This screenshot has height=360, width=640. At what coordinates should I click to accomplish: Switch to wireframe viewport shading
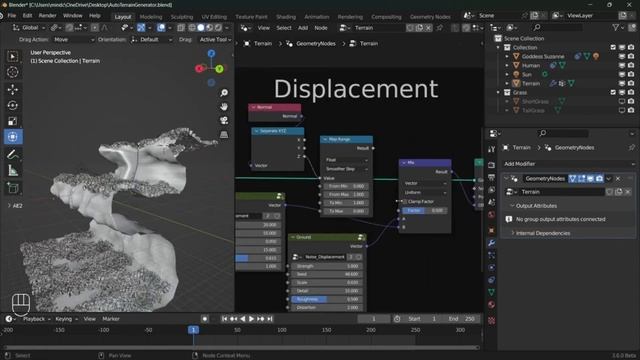click(192, 28)
